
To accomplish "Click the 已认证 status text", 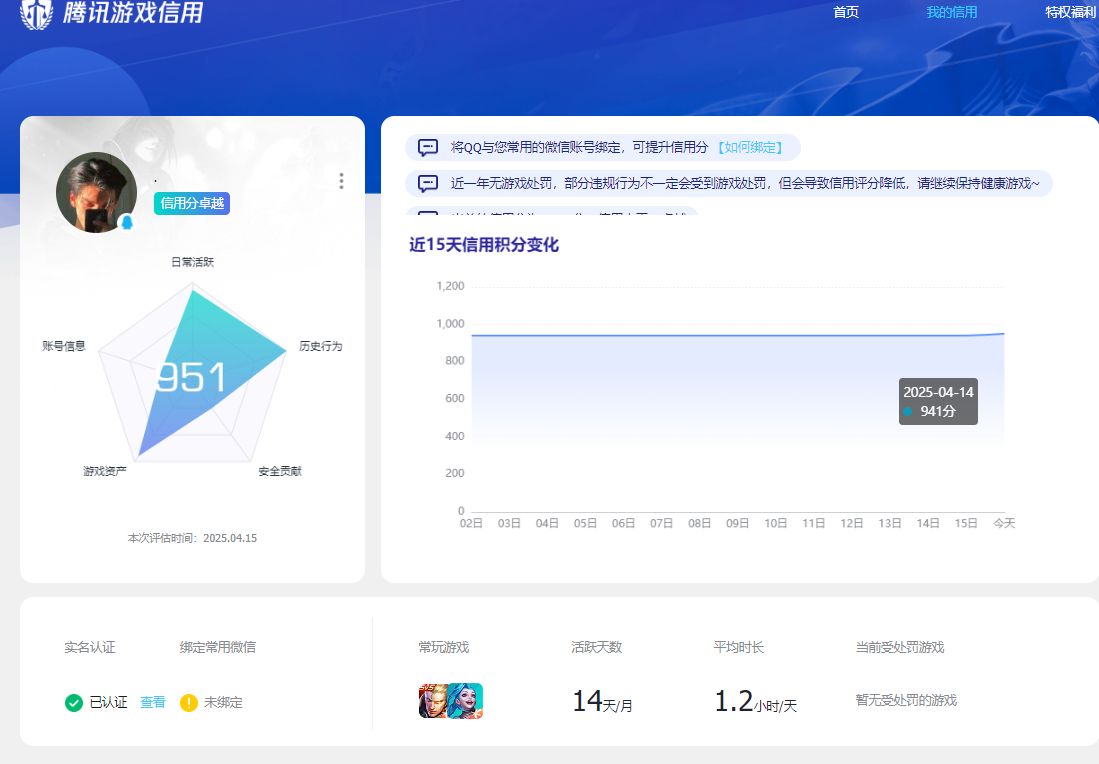I will (x=109, y=702).
